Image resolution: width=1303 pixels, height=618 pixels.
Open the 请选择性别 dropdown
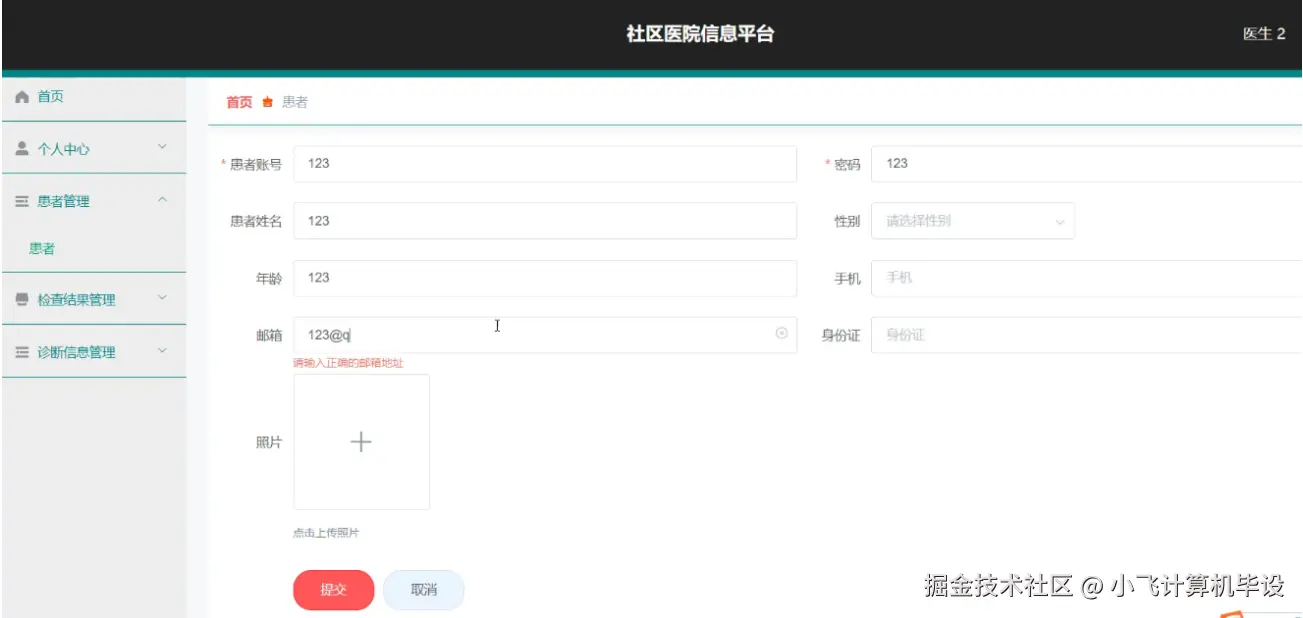coord(973,221)
